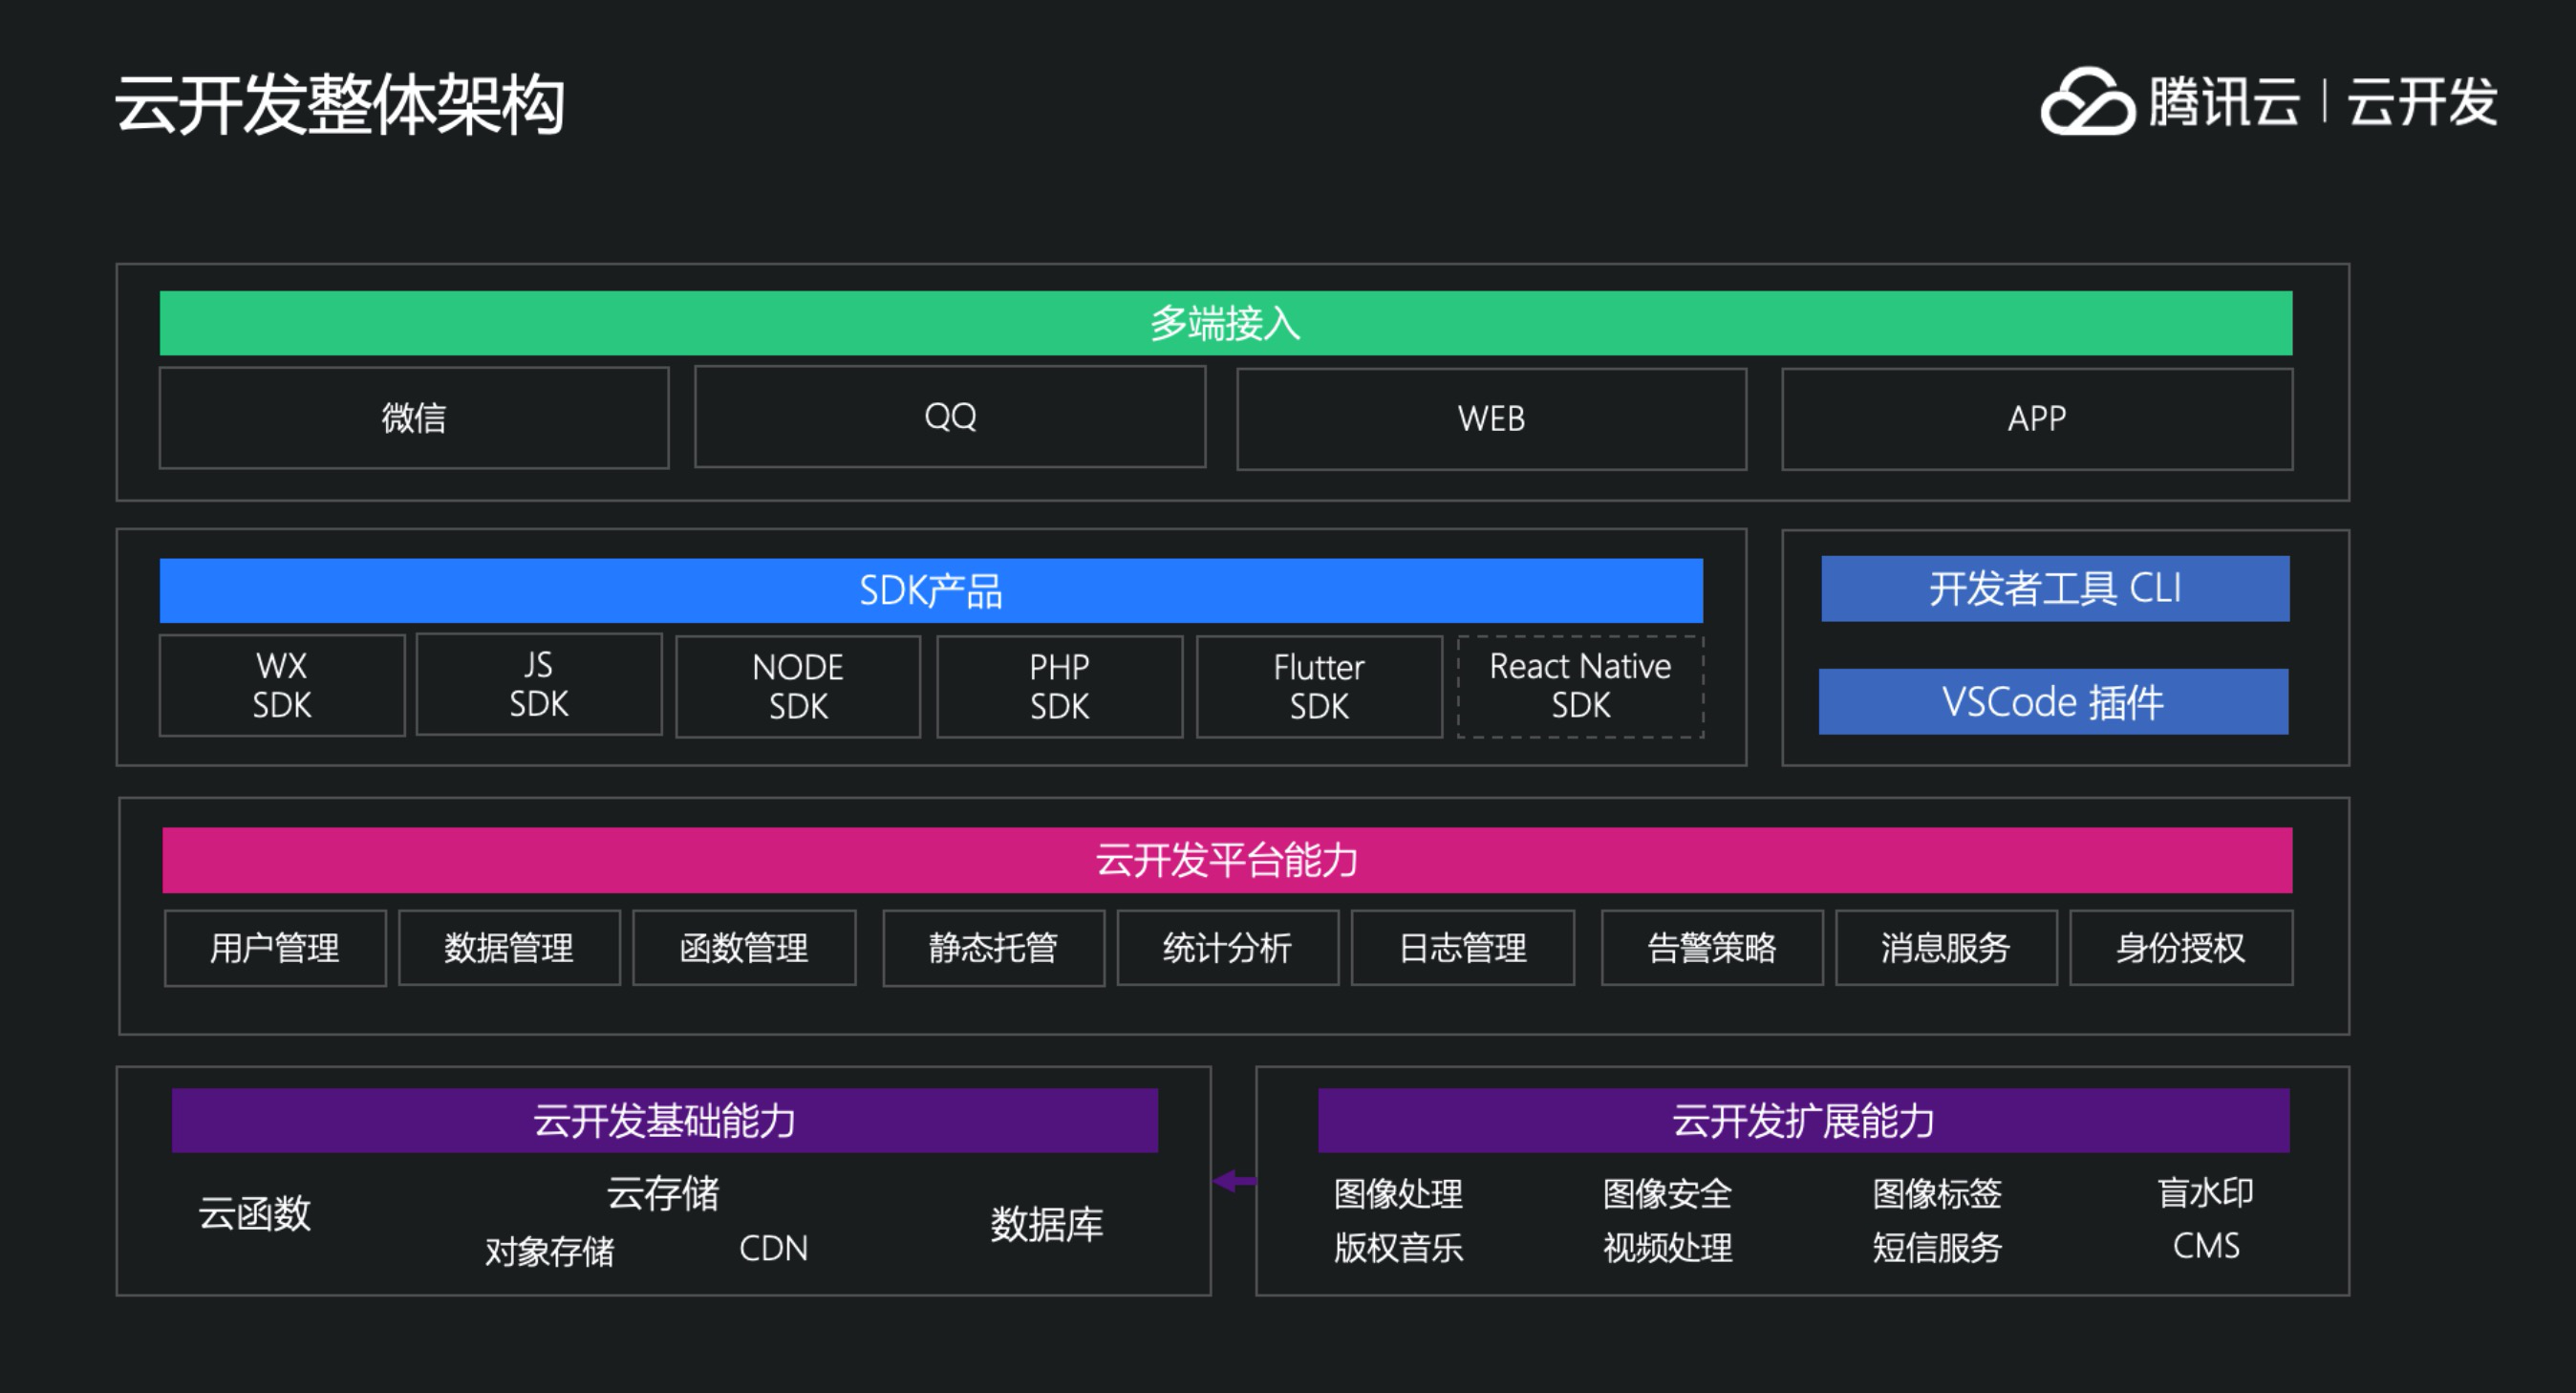Click the WEB access block
This screenshot has height=1393, width=2576.
pos(1490,418)
